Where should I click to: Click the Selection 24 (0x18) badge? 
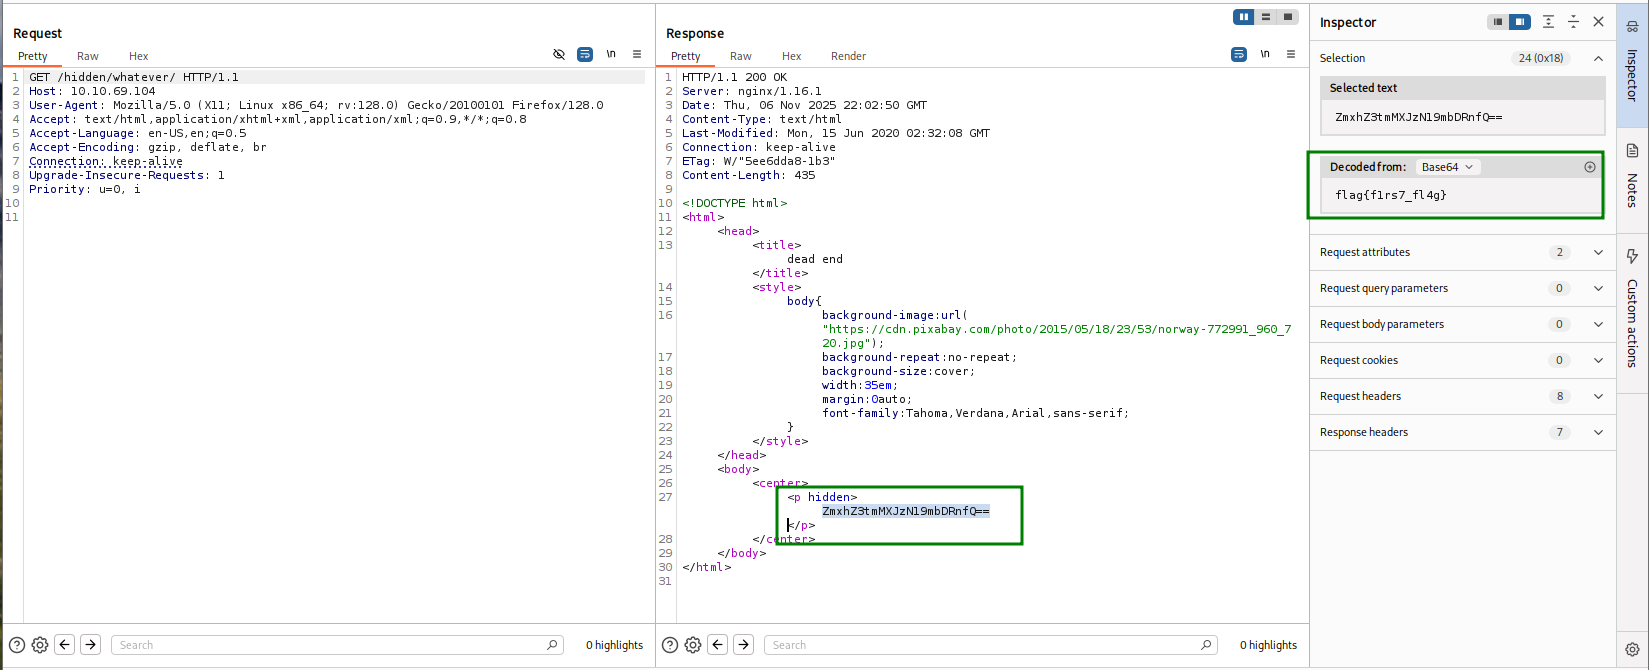1541,58
